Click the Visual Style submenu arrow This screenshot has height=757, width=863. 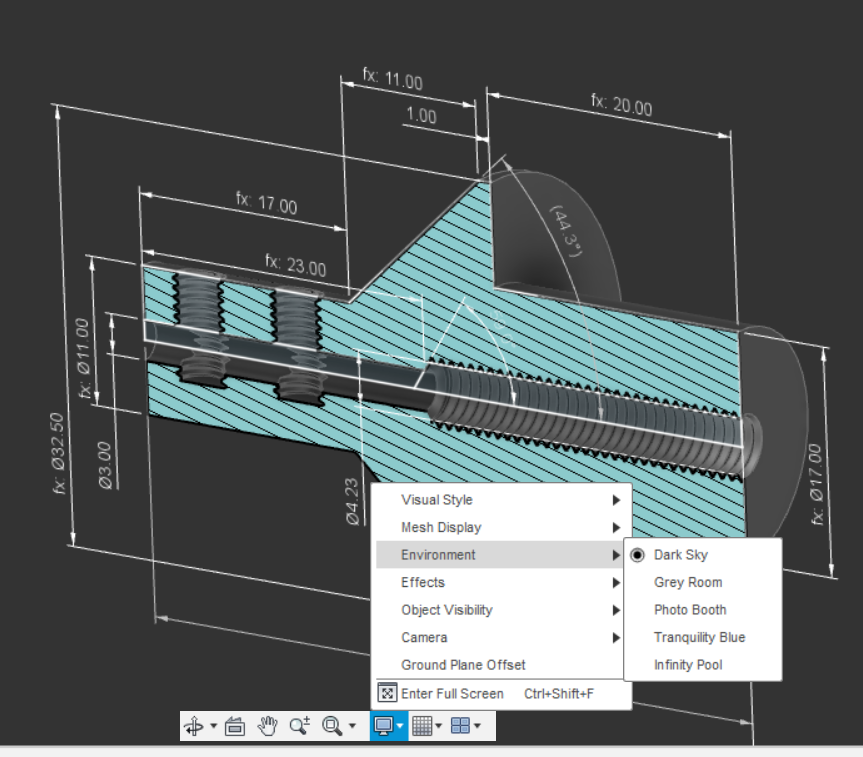click(616, 500)
